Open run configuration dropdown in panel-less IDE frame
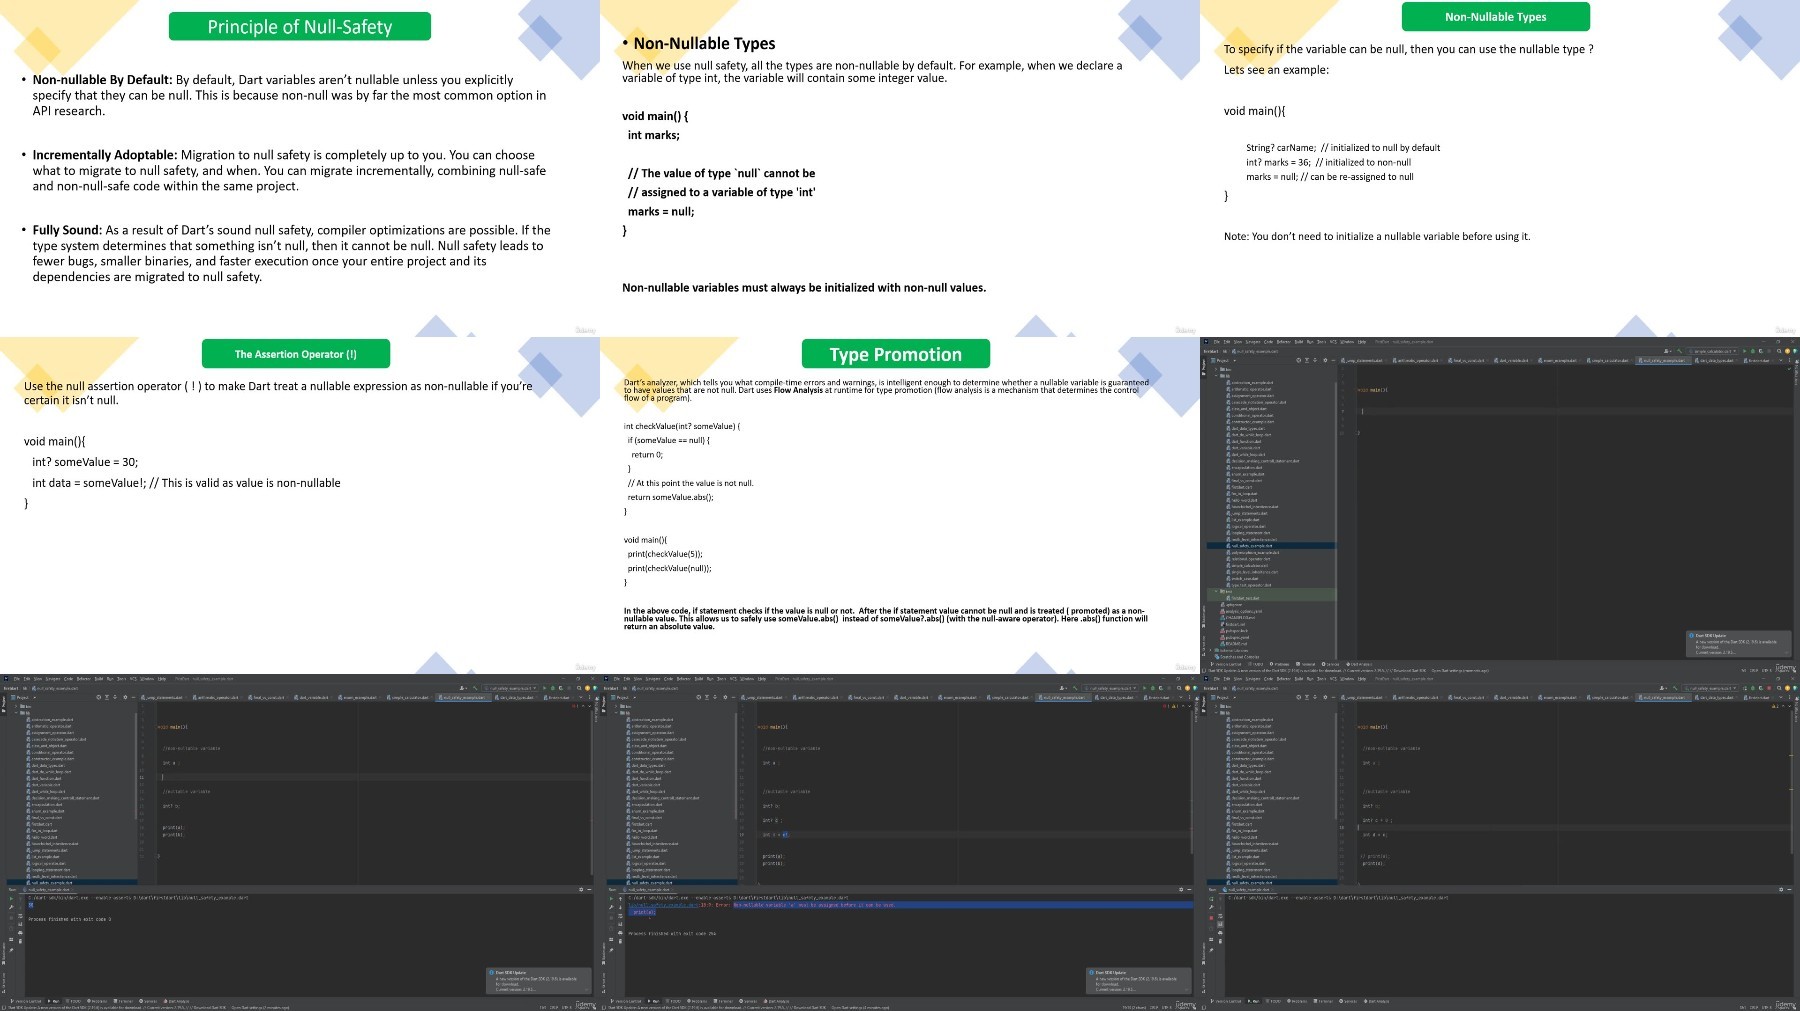The height and width of the screenshot is (1011, 1800). click(1712, 351)
